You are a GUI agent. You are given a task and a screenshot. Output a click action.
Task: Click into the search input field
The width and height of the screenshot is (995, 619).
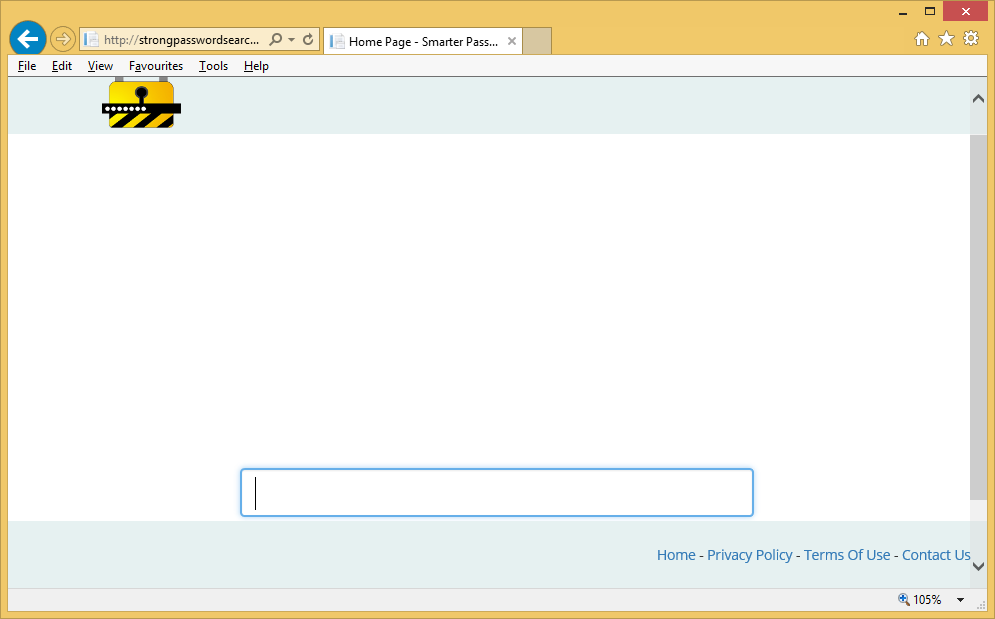496,493
